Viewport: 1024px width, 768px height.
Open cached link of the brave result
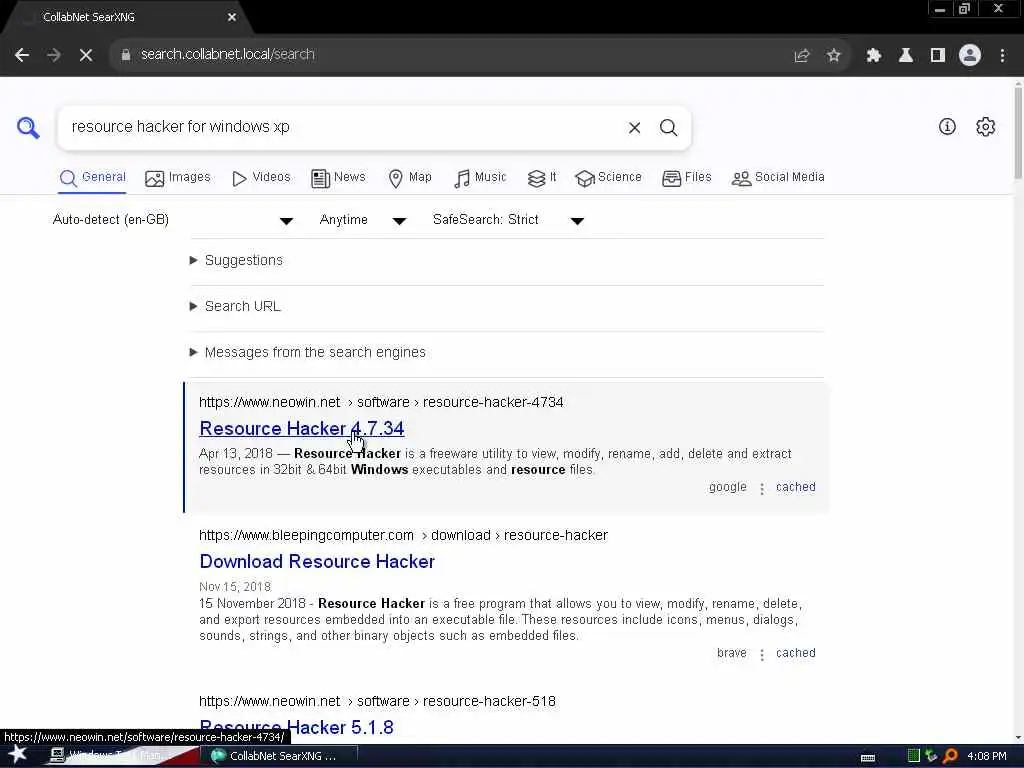tap(795, 653)
